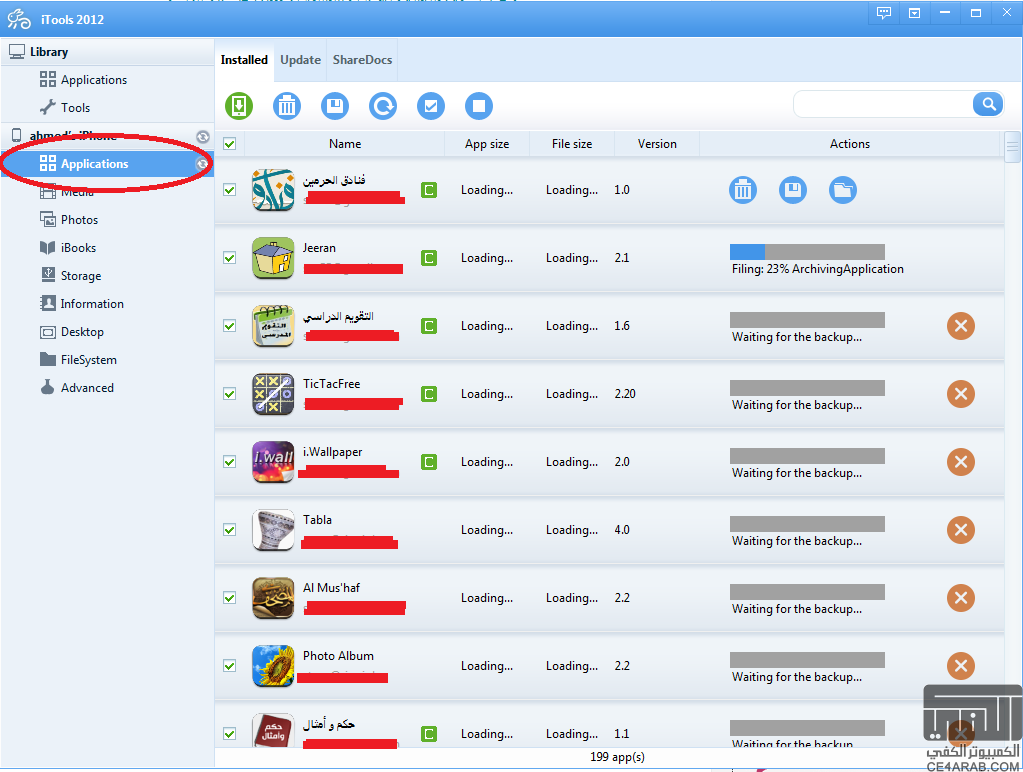Click the Tabla backup progress bar

pos(807,523)
